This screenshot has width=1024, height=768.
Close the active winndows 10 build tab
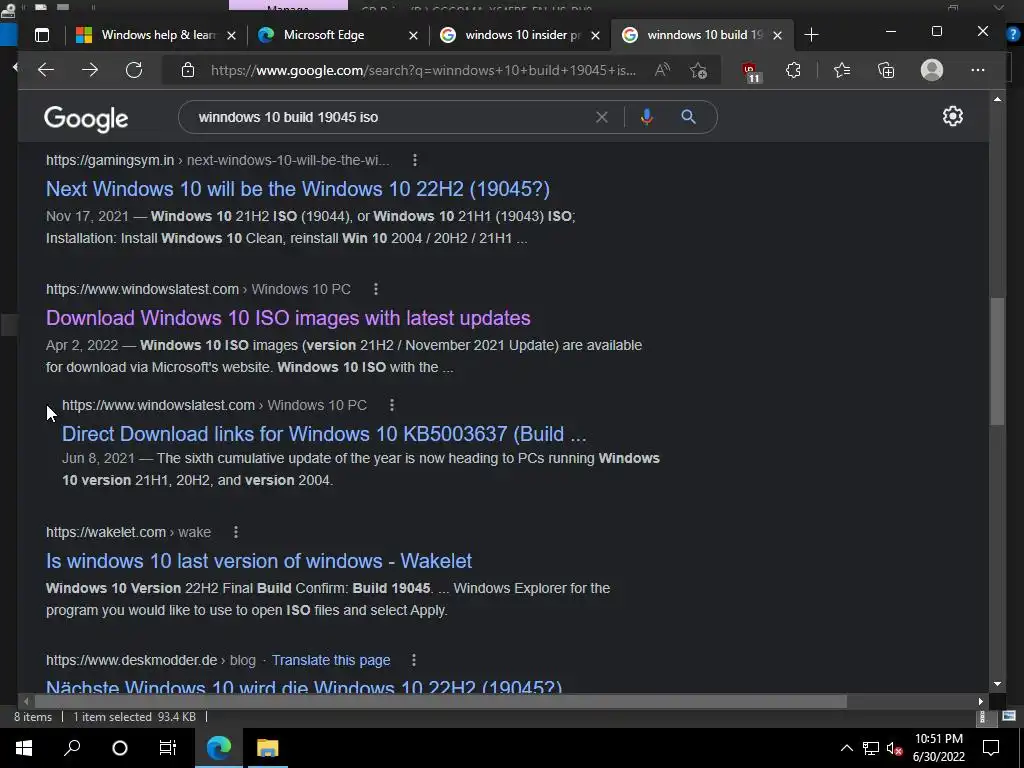pos(777,35)
